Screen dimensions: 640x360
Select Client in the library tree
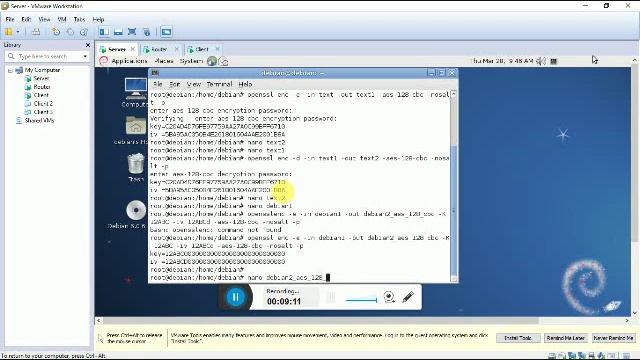(41, 95)
